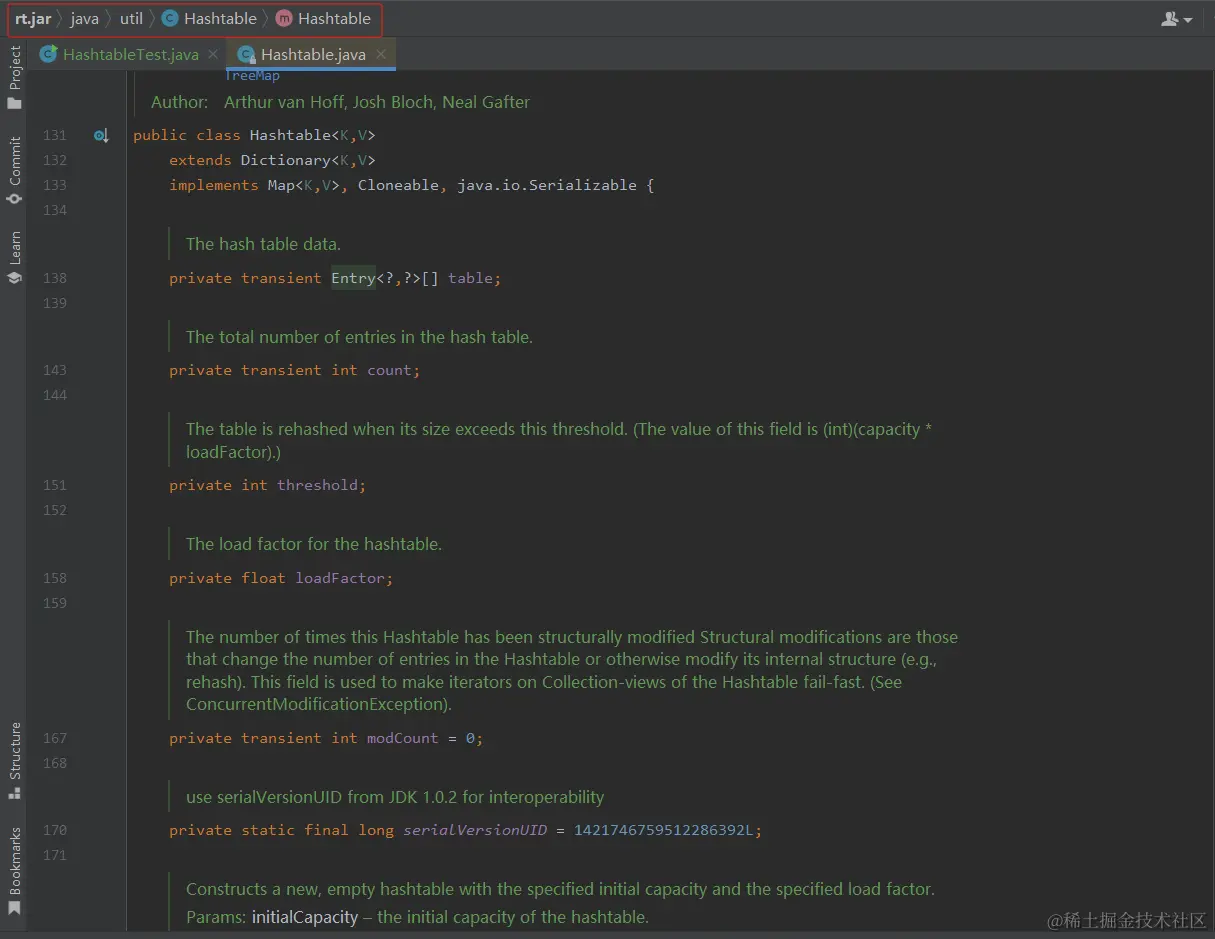Image resolution: width=1215 pixels, height=939 pixels.
Task: Click the TreeMap link in doc comment
Action: [x=252, y=75]
